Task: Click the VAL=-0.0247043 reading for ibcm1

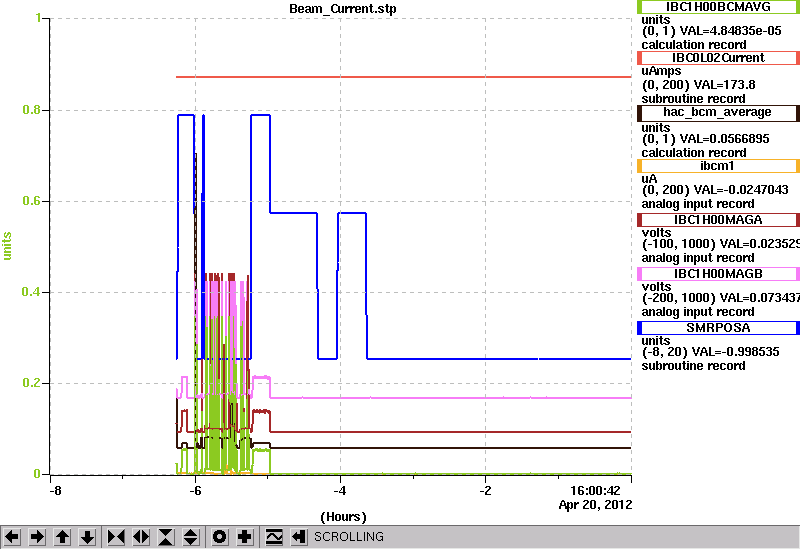Action: pos(740,190)
